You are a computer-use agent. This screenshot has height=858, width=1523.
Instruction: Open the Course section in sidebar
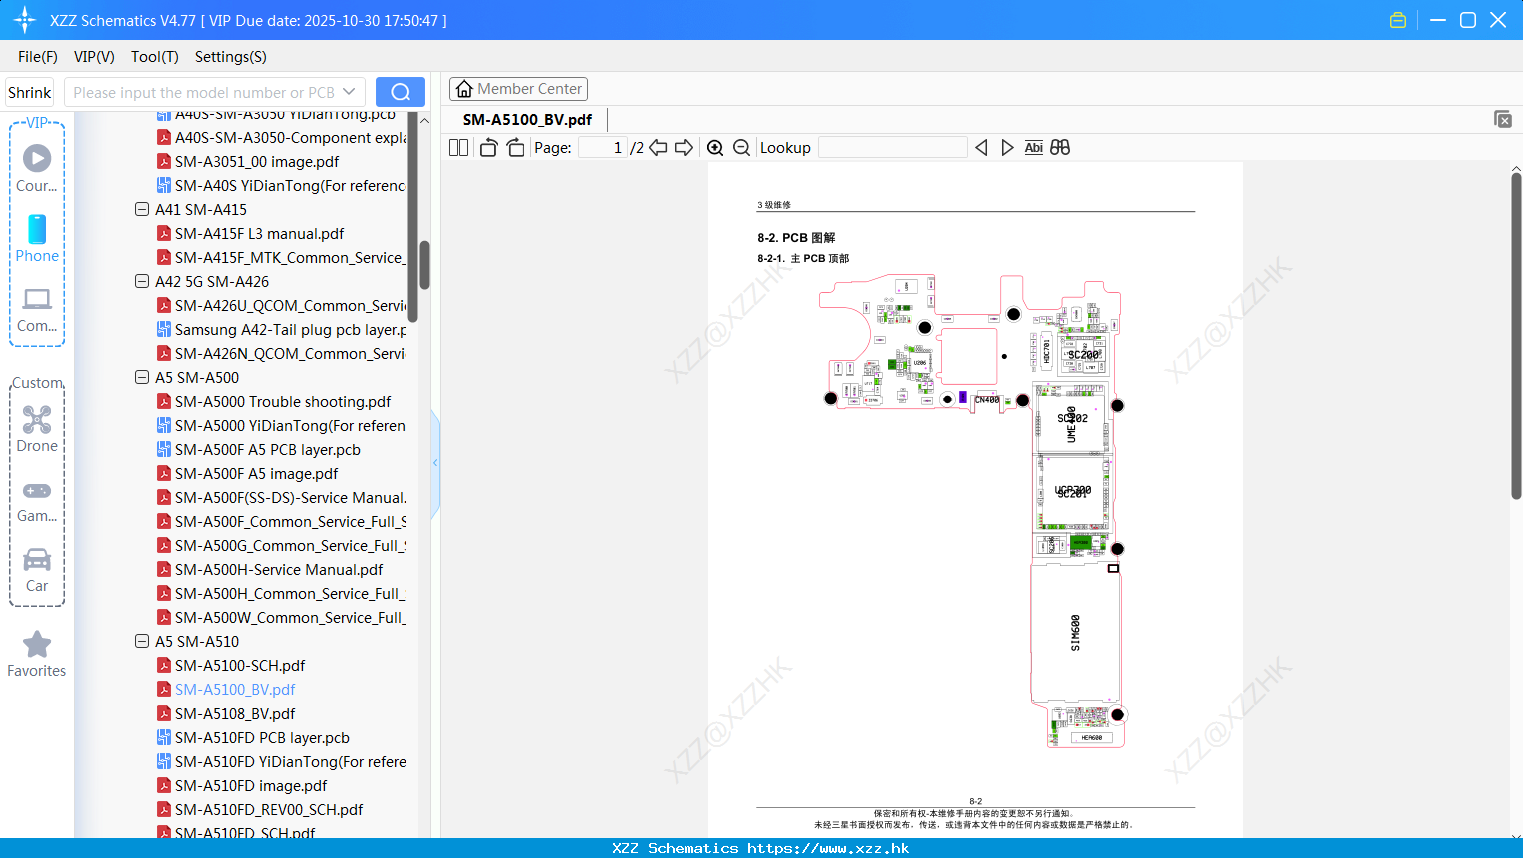(x=37, y=168)
